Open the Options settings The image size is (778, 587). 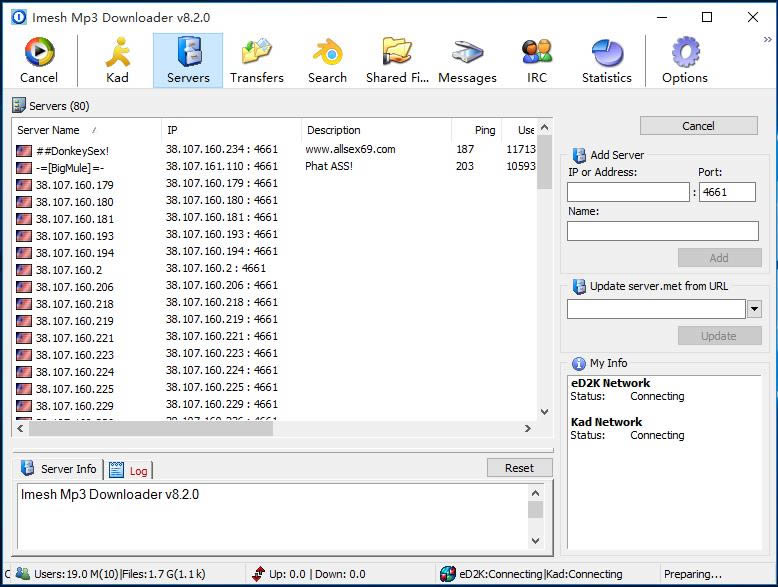685,61
